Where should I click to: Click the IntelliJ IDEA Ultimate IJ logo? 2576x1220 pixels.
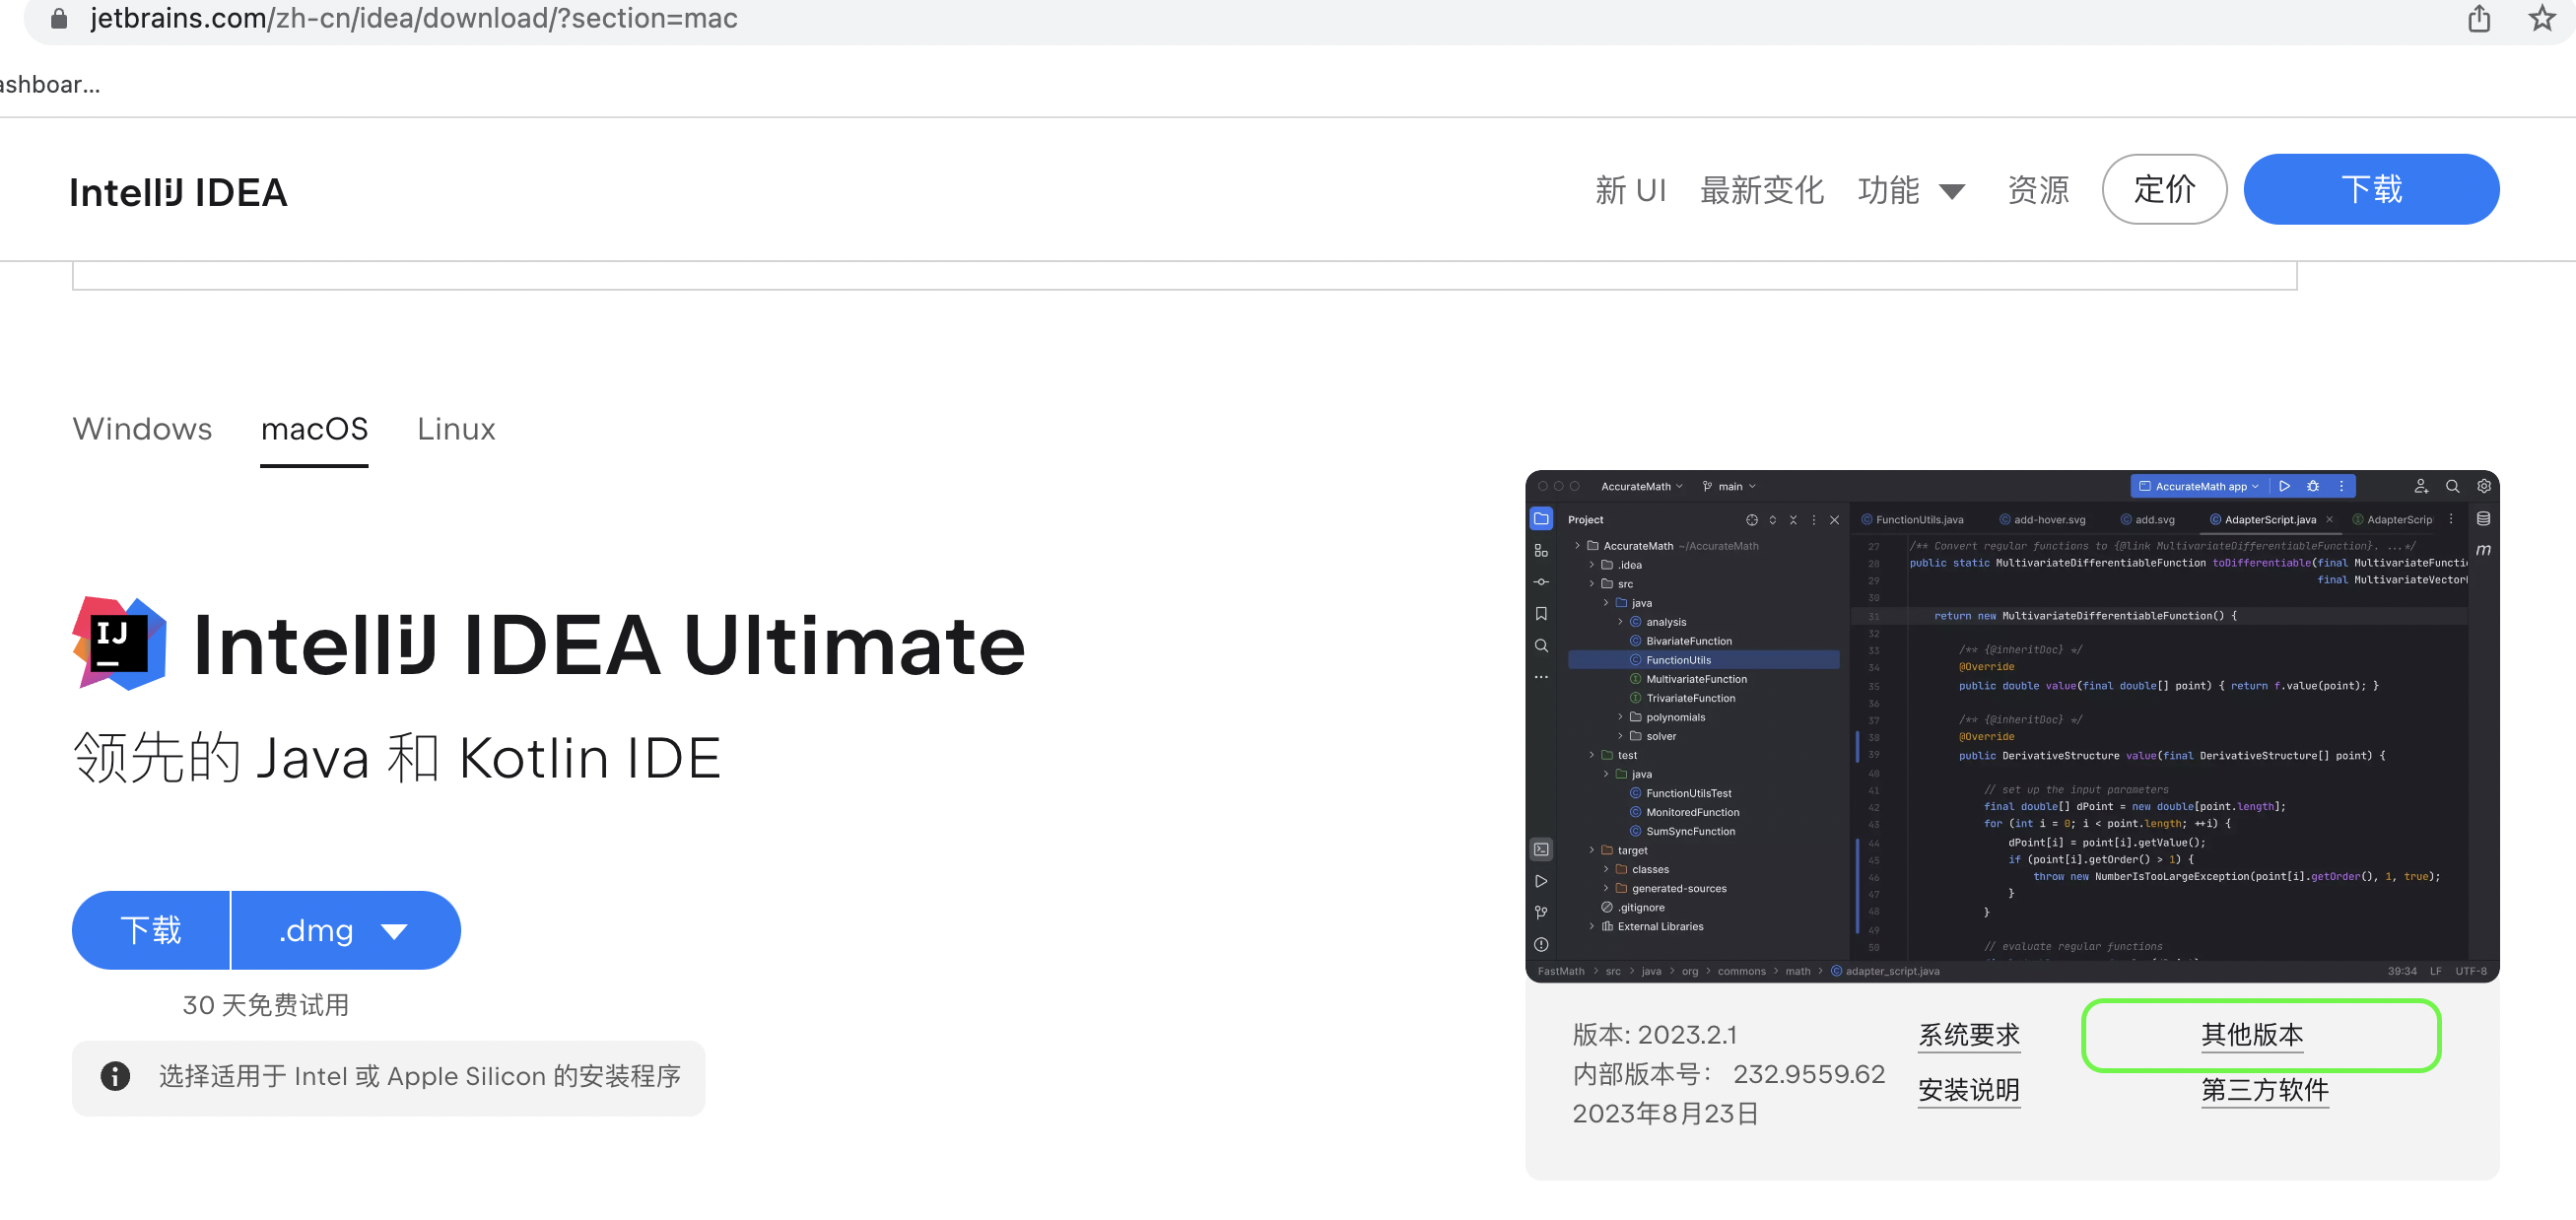(119, 643)
